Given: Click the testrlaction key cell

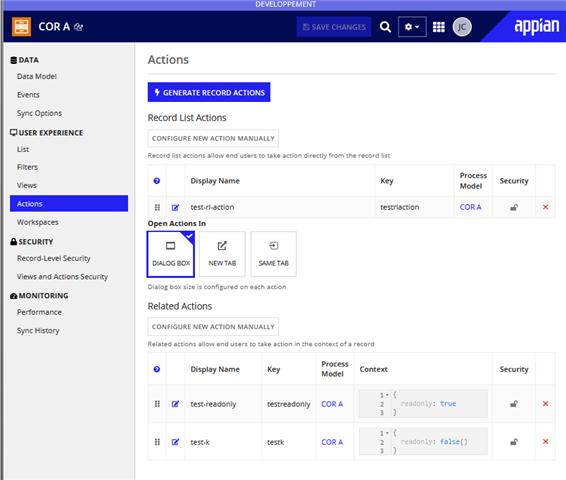Looking at the screenshot, I should click(x=400, y=207).
